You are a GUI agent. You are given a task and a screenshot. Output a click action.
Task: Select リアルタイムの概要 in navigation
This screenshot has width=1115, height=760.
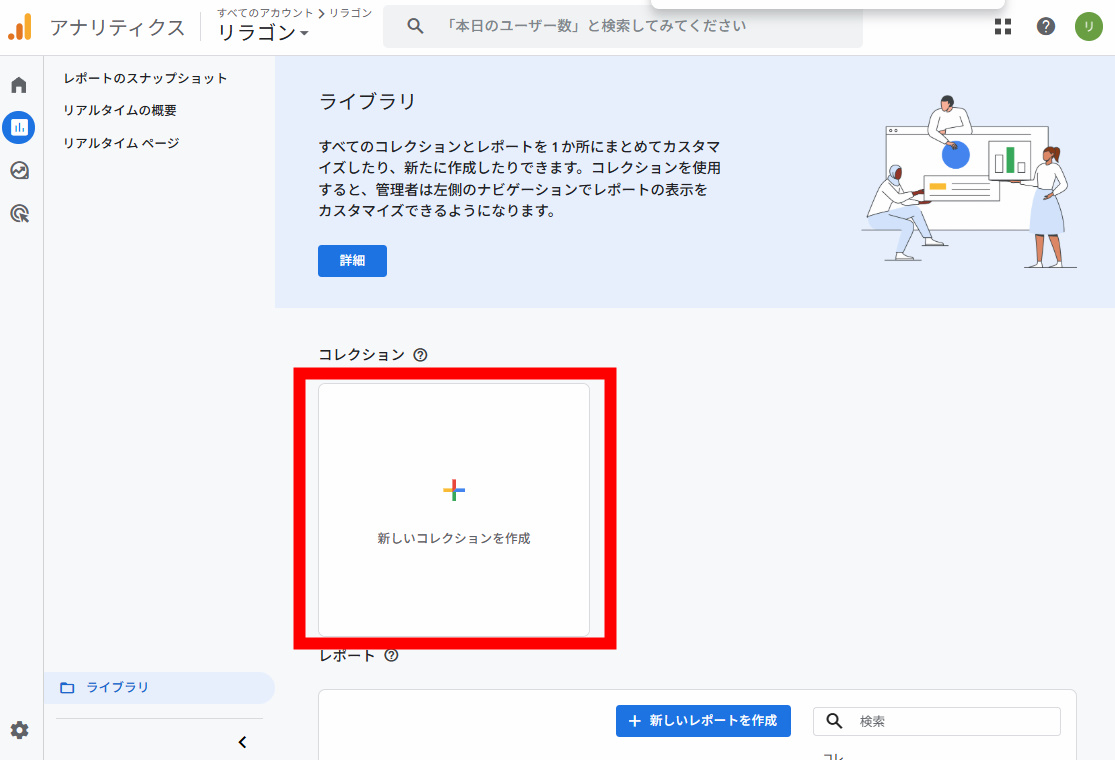[120, 110]
